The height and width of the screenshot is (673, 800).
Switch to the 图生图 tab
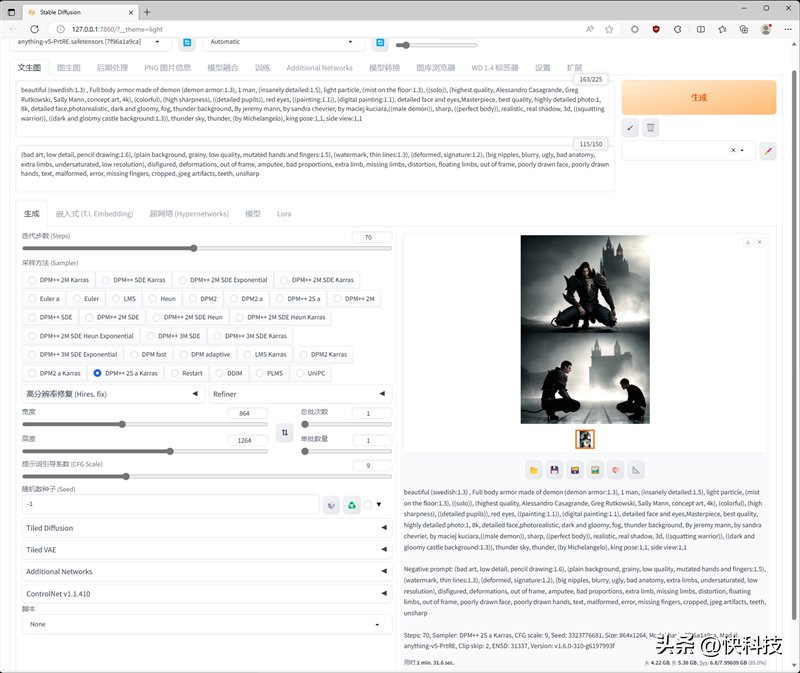[x=69, y=67]
